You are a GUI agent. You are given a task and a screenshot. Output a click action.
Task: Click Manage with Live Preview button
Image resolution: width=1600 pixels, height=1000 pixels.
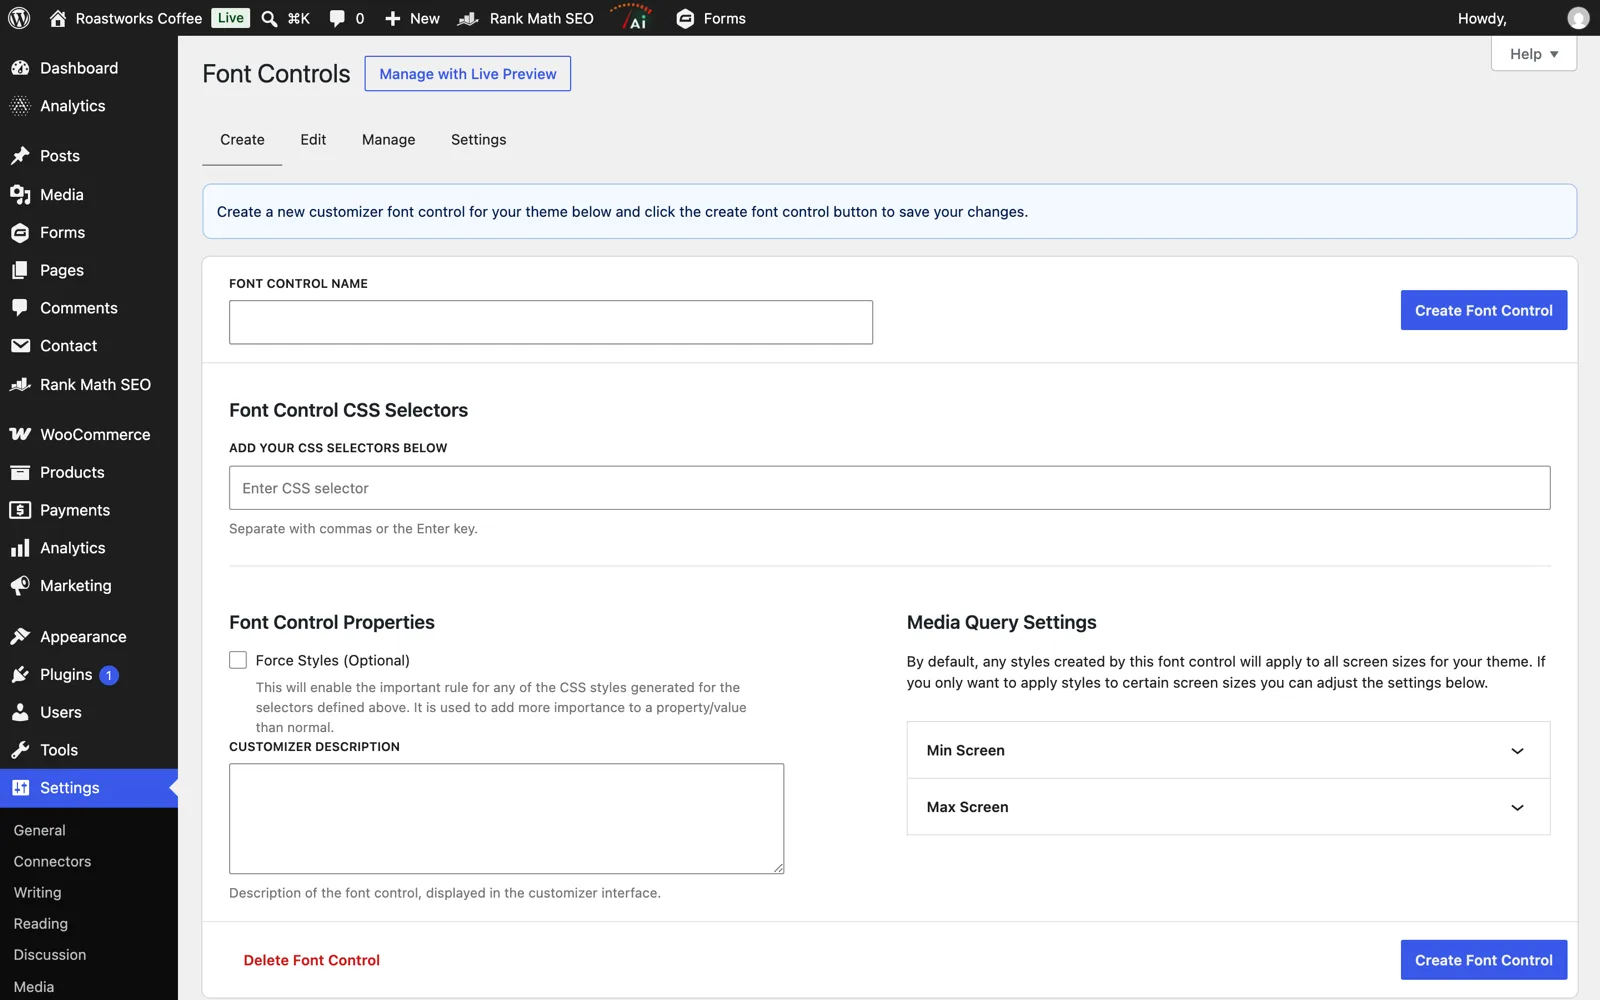tap(468, 74)
